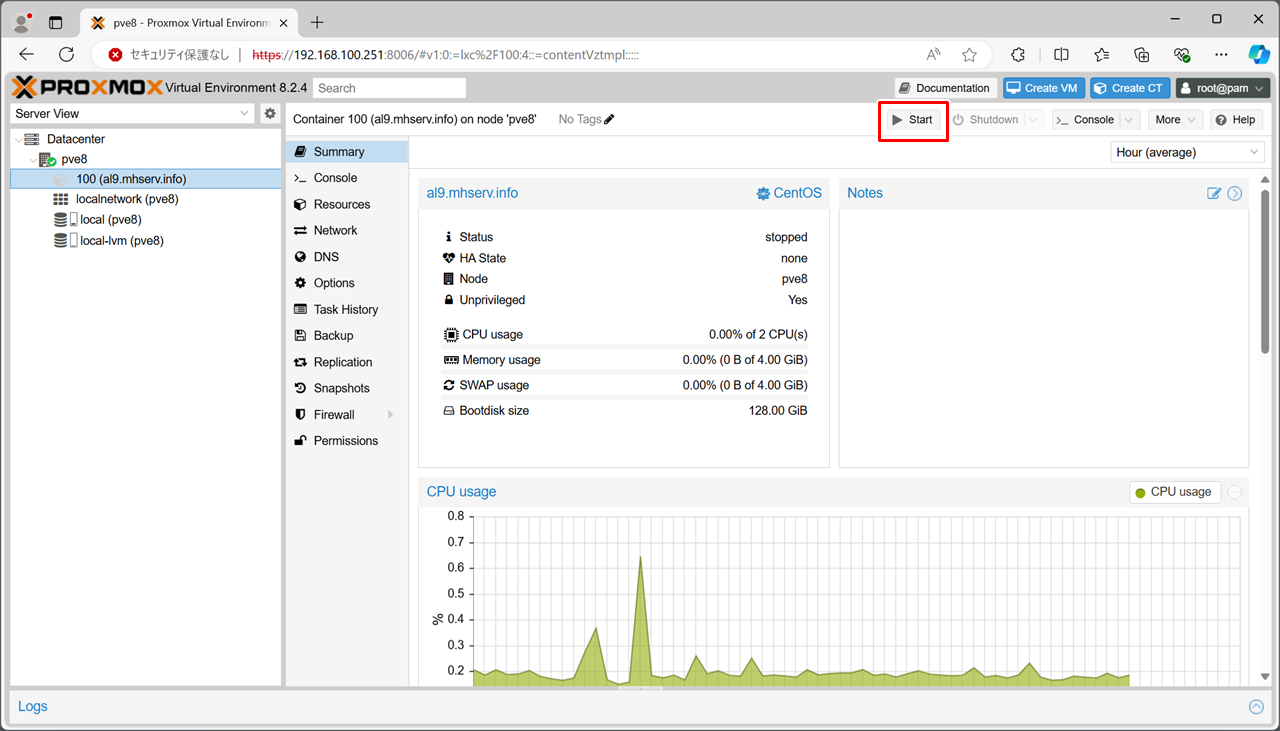Open Notes edit icon
The width and height of the screenshot is (1280, 731).
tap(1214, 193)
